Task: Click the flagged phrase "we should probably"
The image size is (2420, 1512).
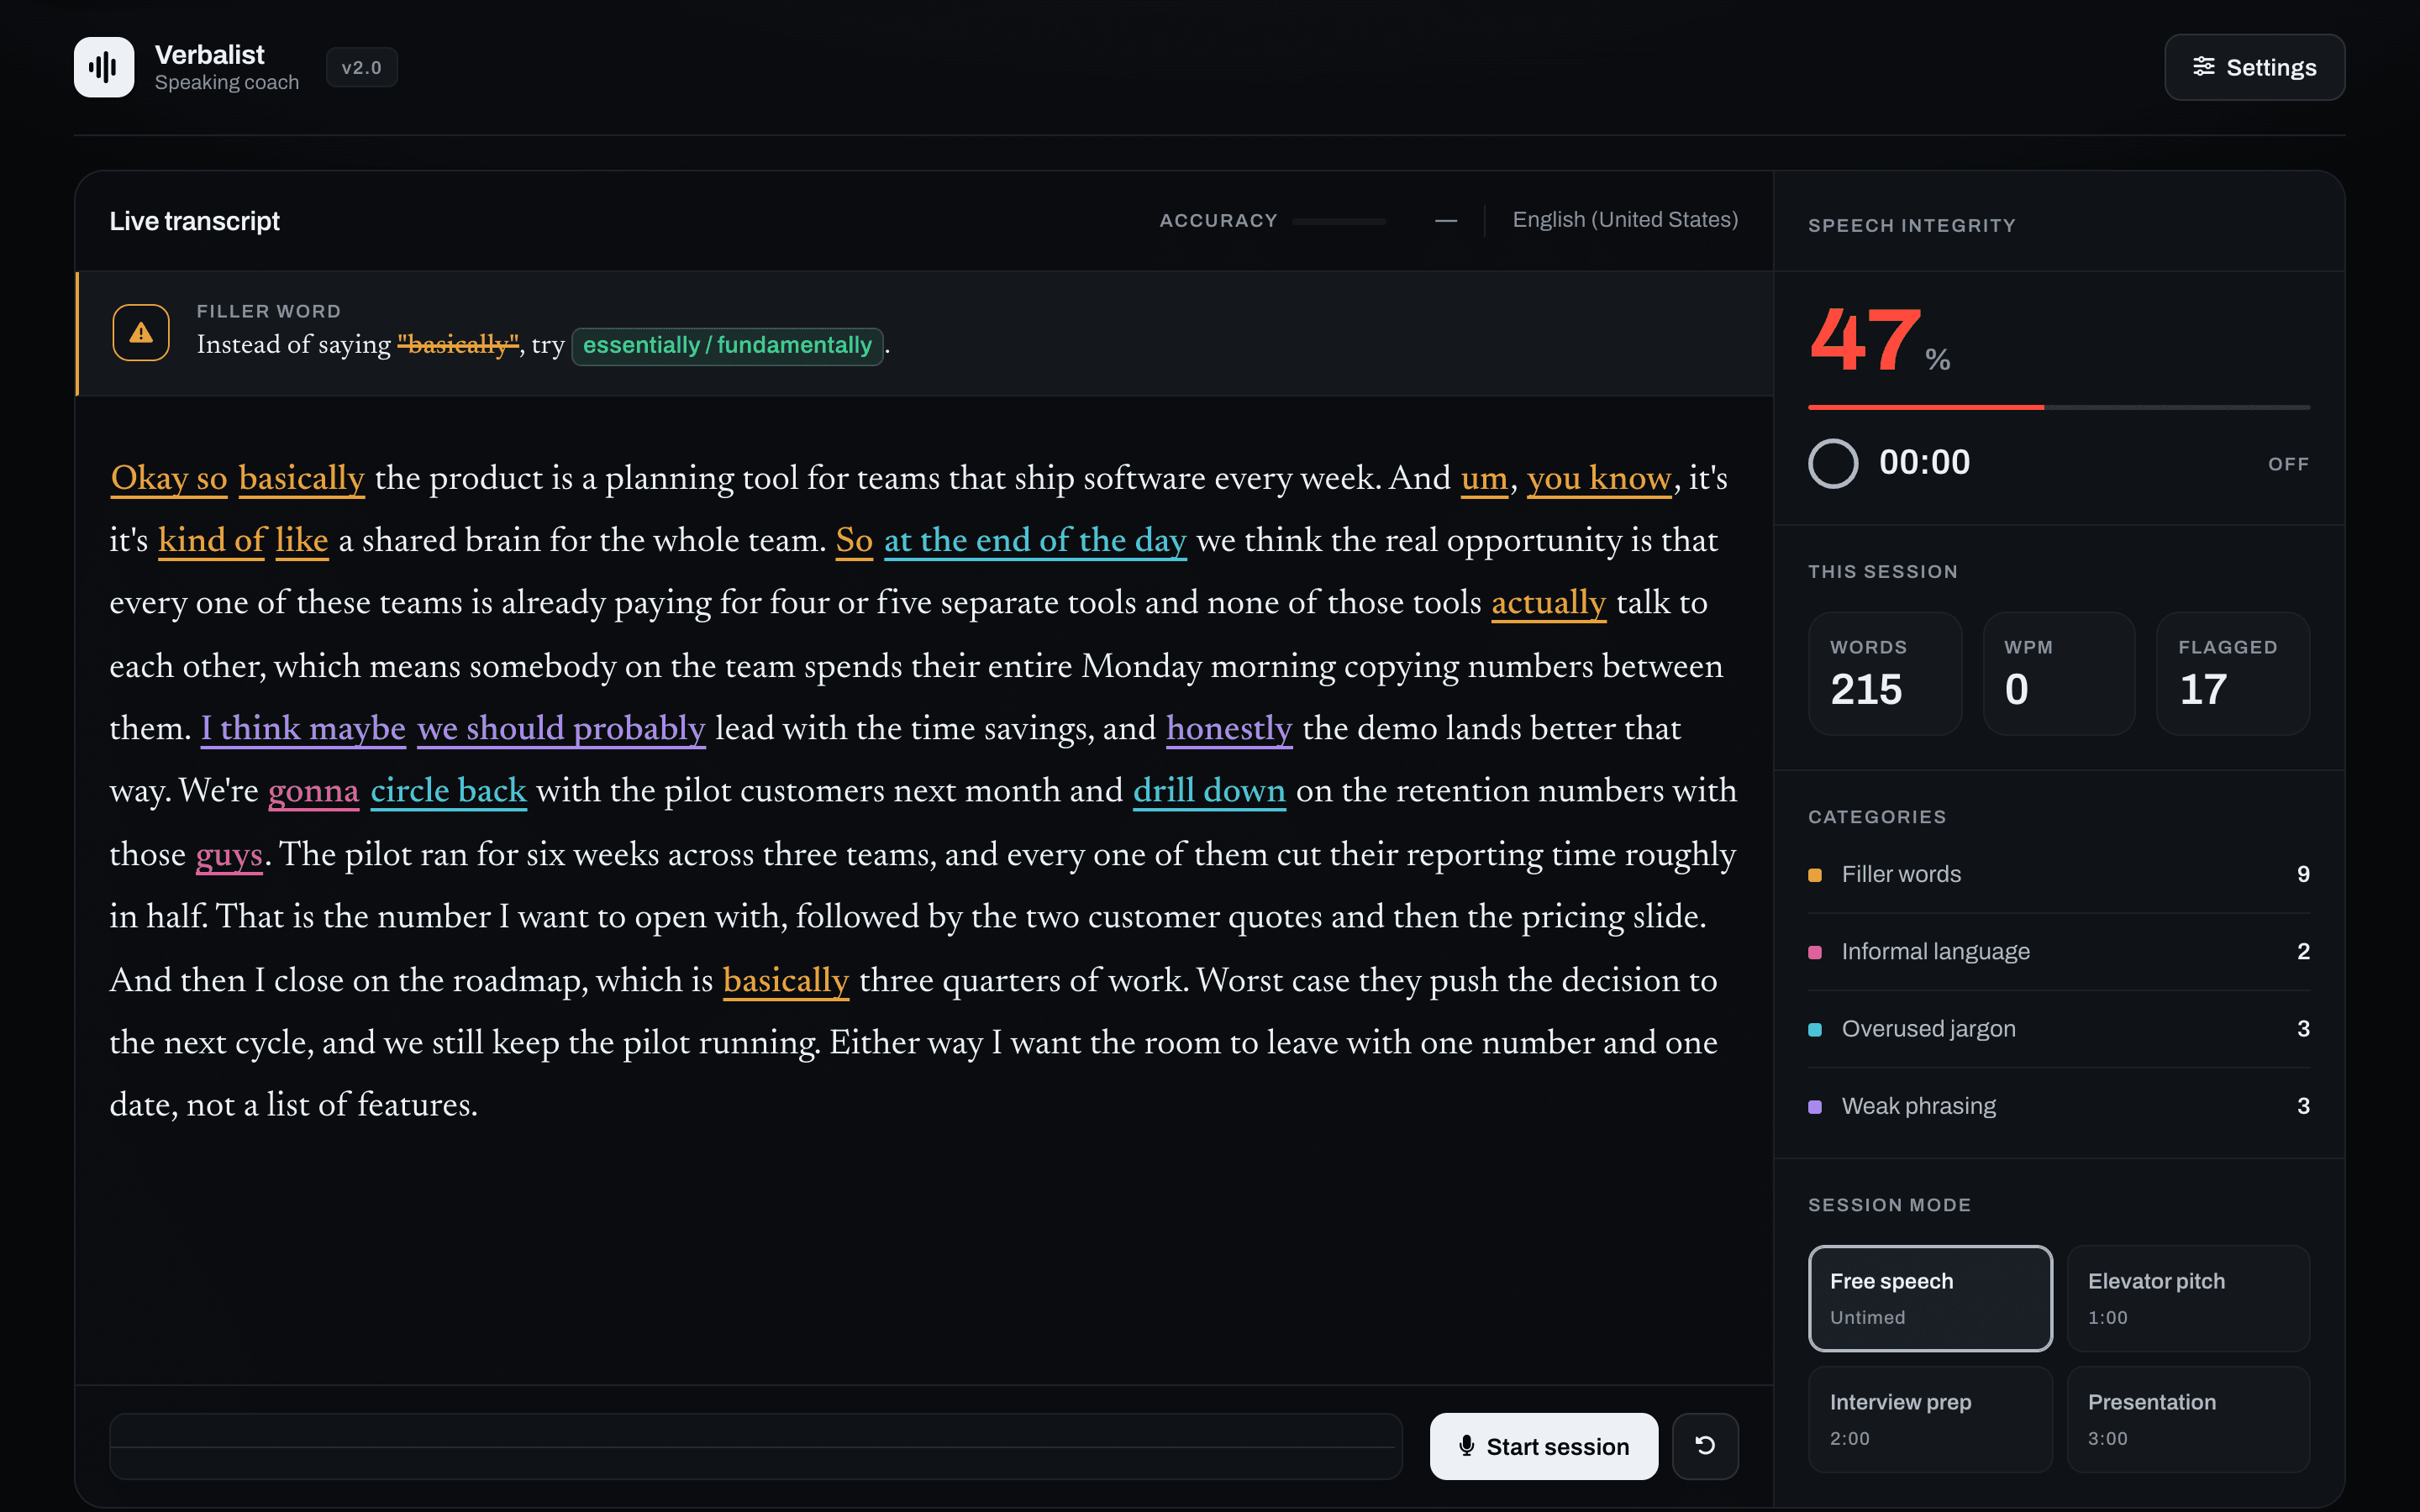Action: 561,729
